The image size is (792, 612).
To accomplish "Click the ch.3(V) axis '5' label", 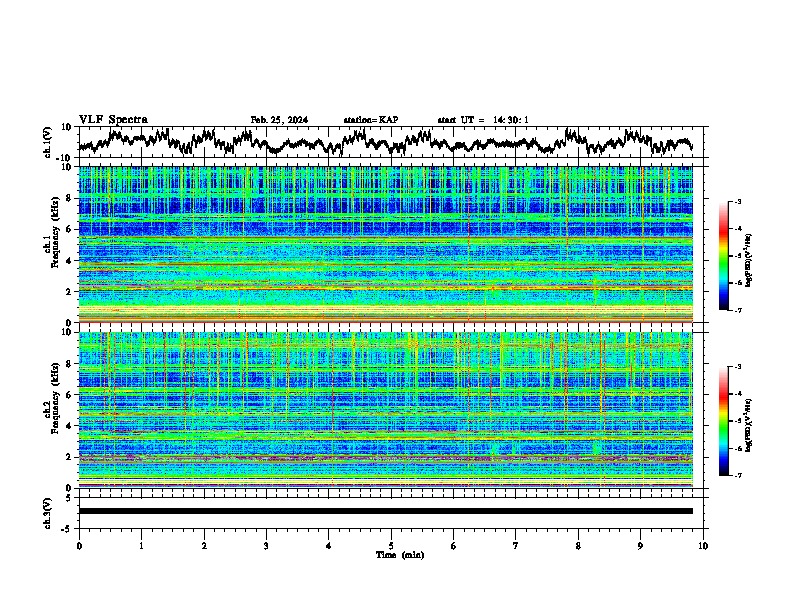I will coord(68,498).
